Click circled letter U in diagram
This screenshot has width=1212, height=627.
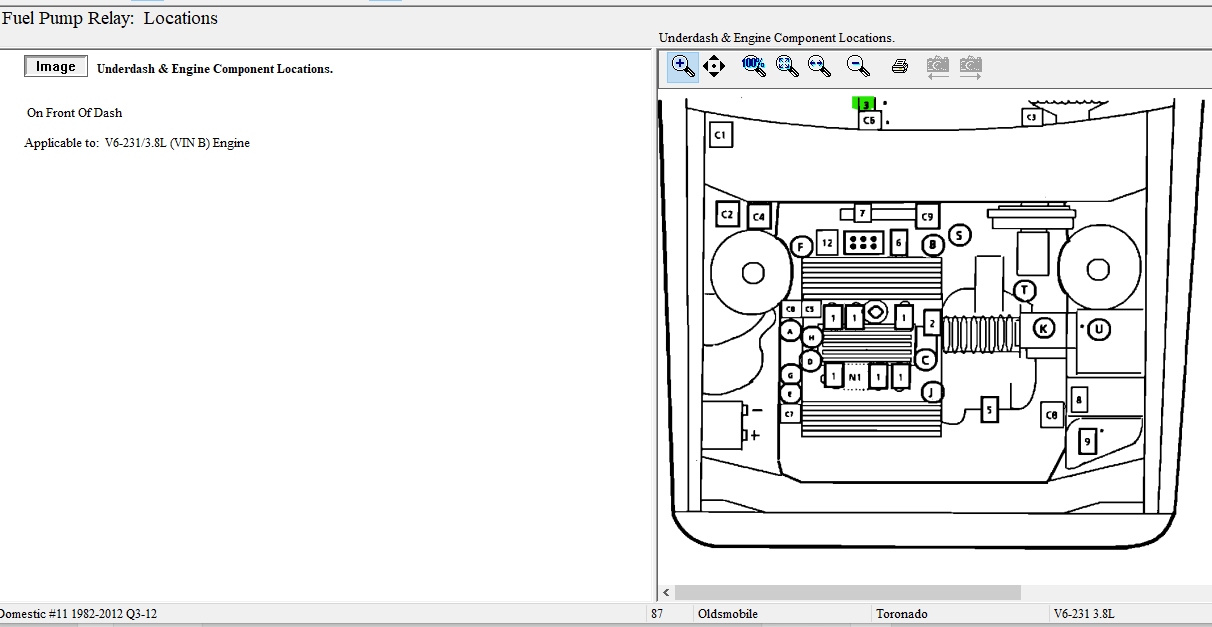tap(1100, 328)
